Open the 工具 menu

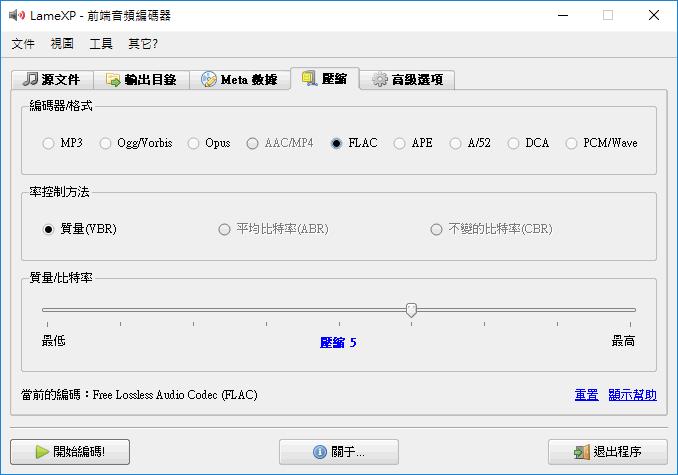(x=101, y=44)
